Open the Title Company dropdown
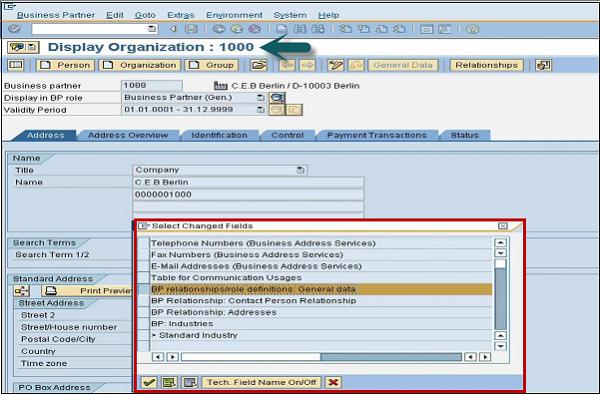This screenshot has height=394, width=600. [x=301, y=170]
